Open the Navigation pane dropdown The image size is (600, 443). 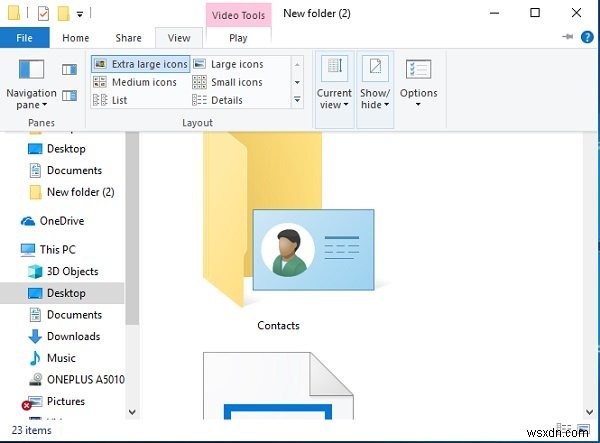point(31,84)
